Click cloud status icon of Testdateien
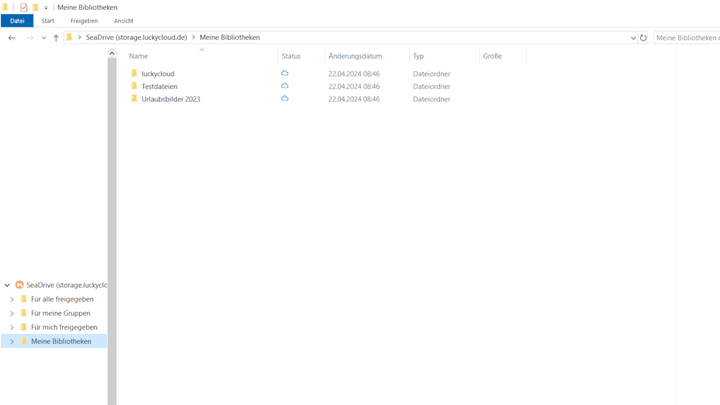The height and width of the screenshot is (405, 720). (285, 86)
